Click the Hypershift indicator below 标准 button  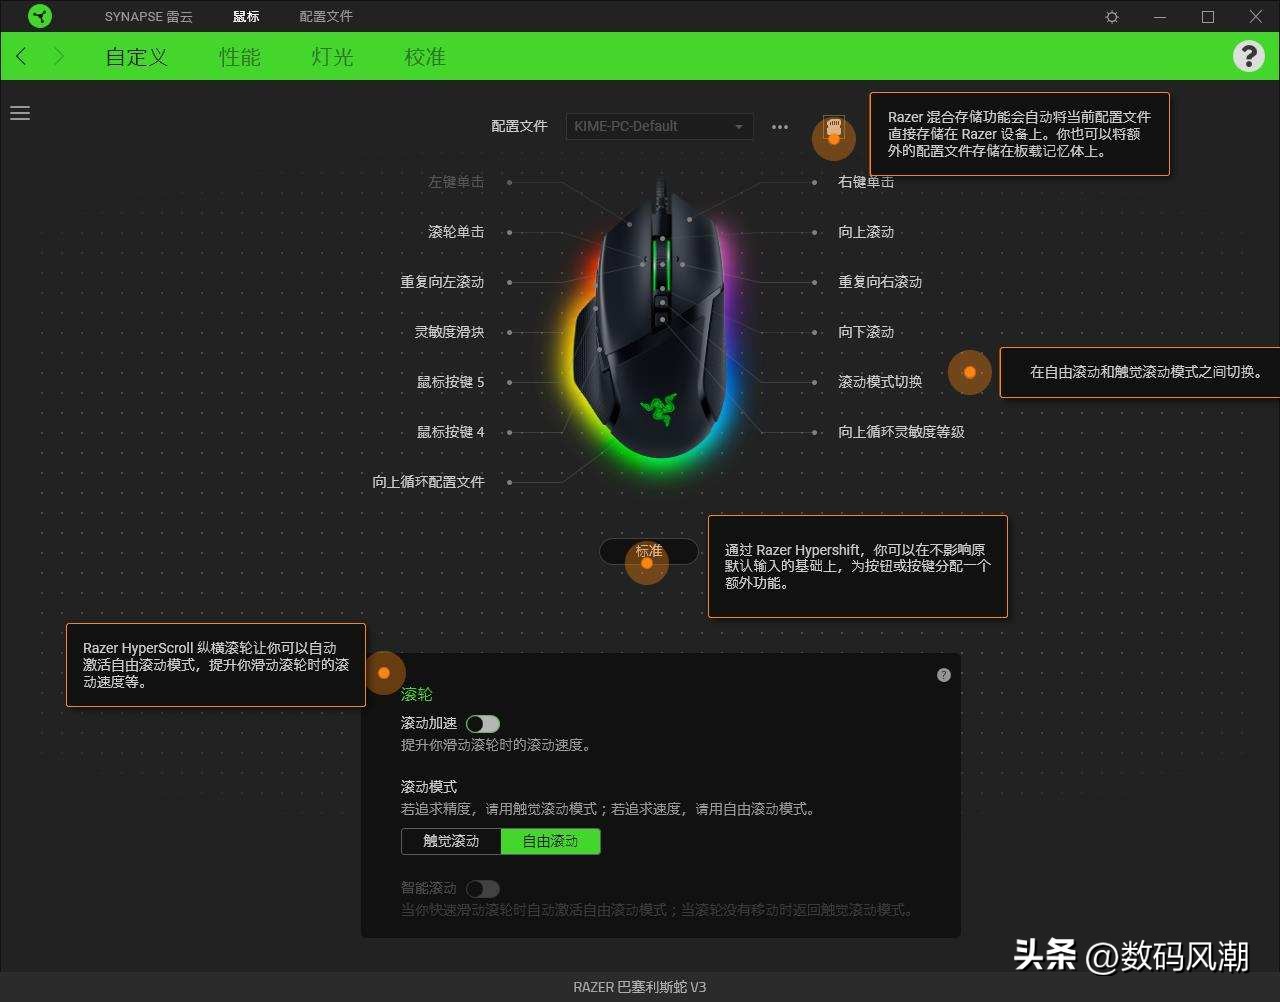647,562
